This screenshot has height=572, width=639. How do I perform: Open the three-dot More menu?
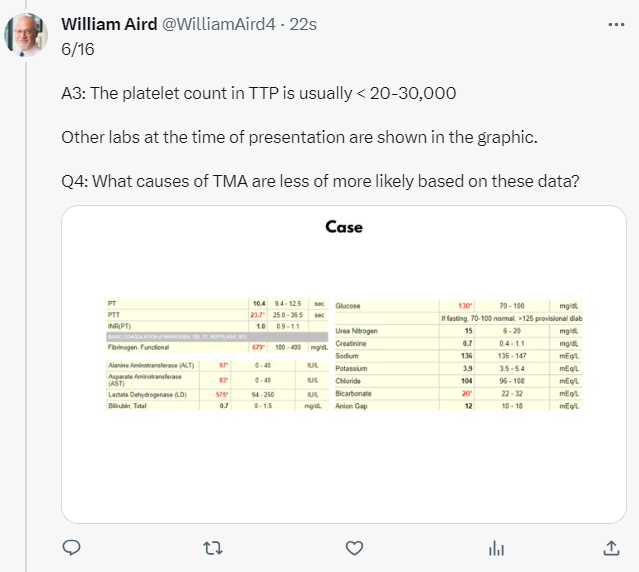click(616, 25)
